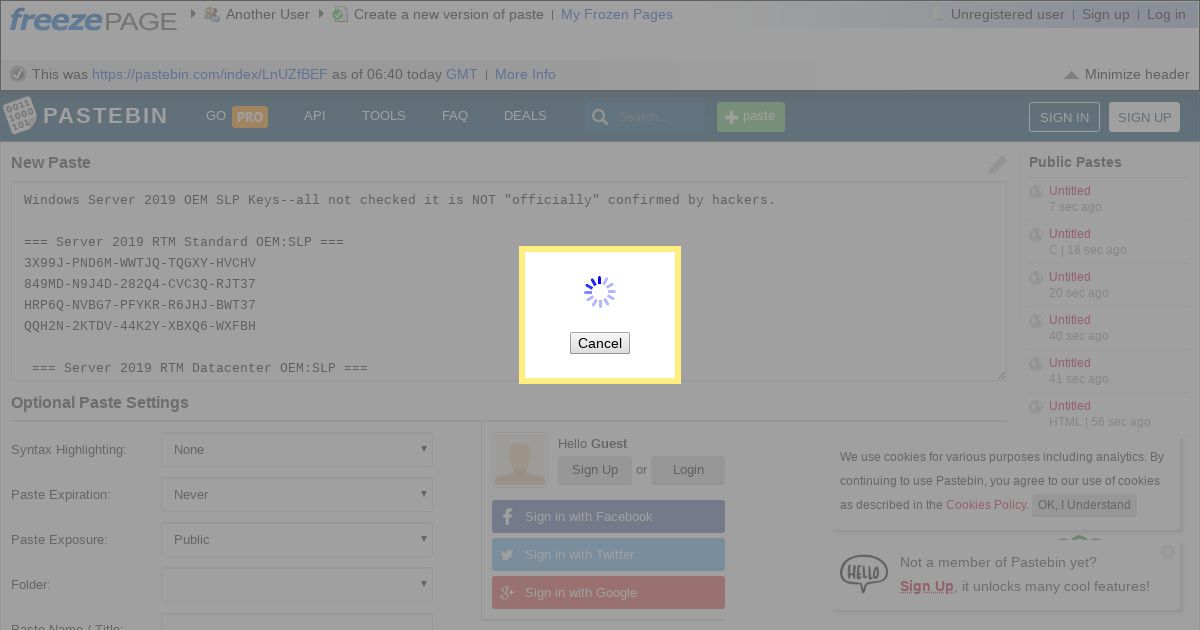Image resolution: width=1200 pixels, height=630 pixels.
Task: Click the Minimize header triangle icon
Action: 1071,75
